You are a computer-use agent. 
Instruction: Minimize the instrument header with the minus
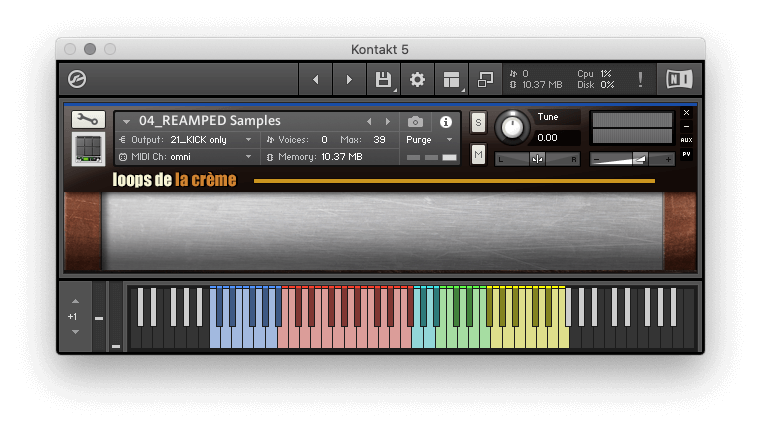pyautogui.click(x=686, y=127)
